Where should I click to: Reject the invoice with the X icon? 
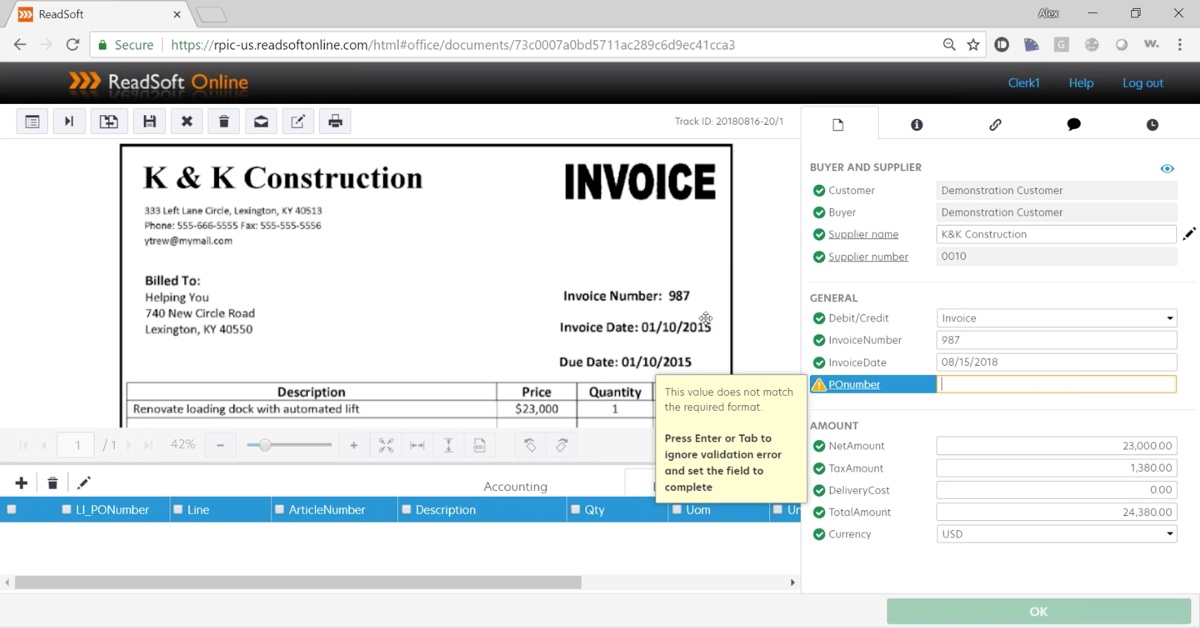tap(186, 120)
